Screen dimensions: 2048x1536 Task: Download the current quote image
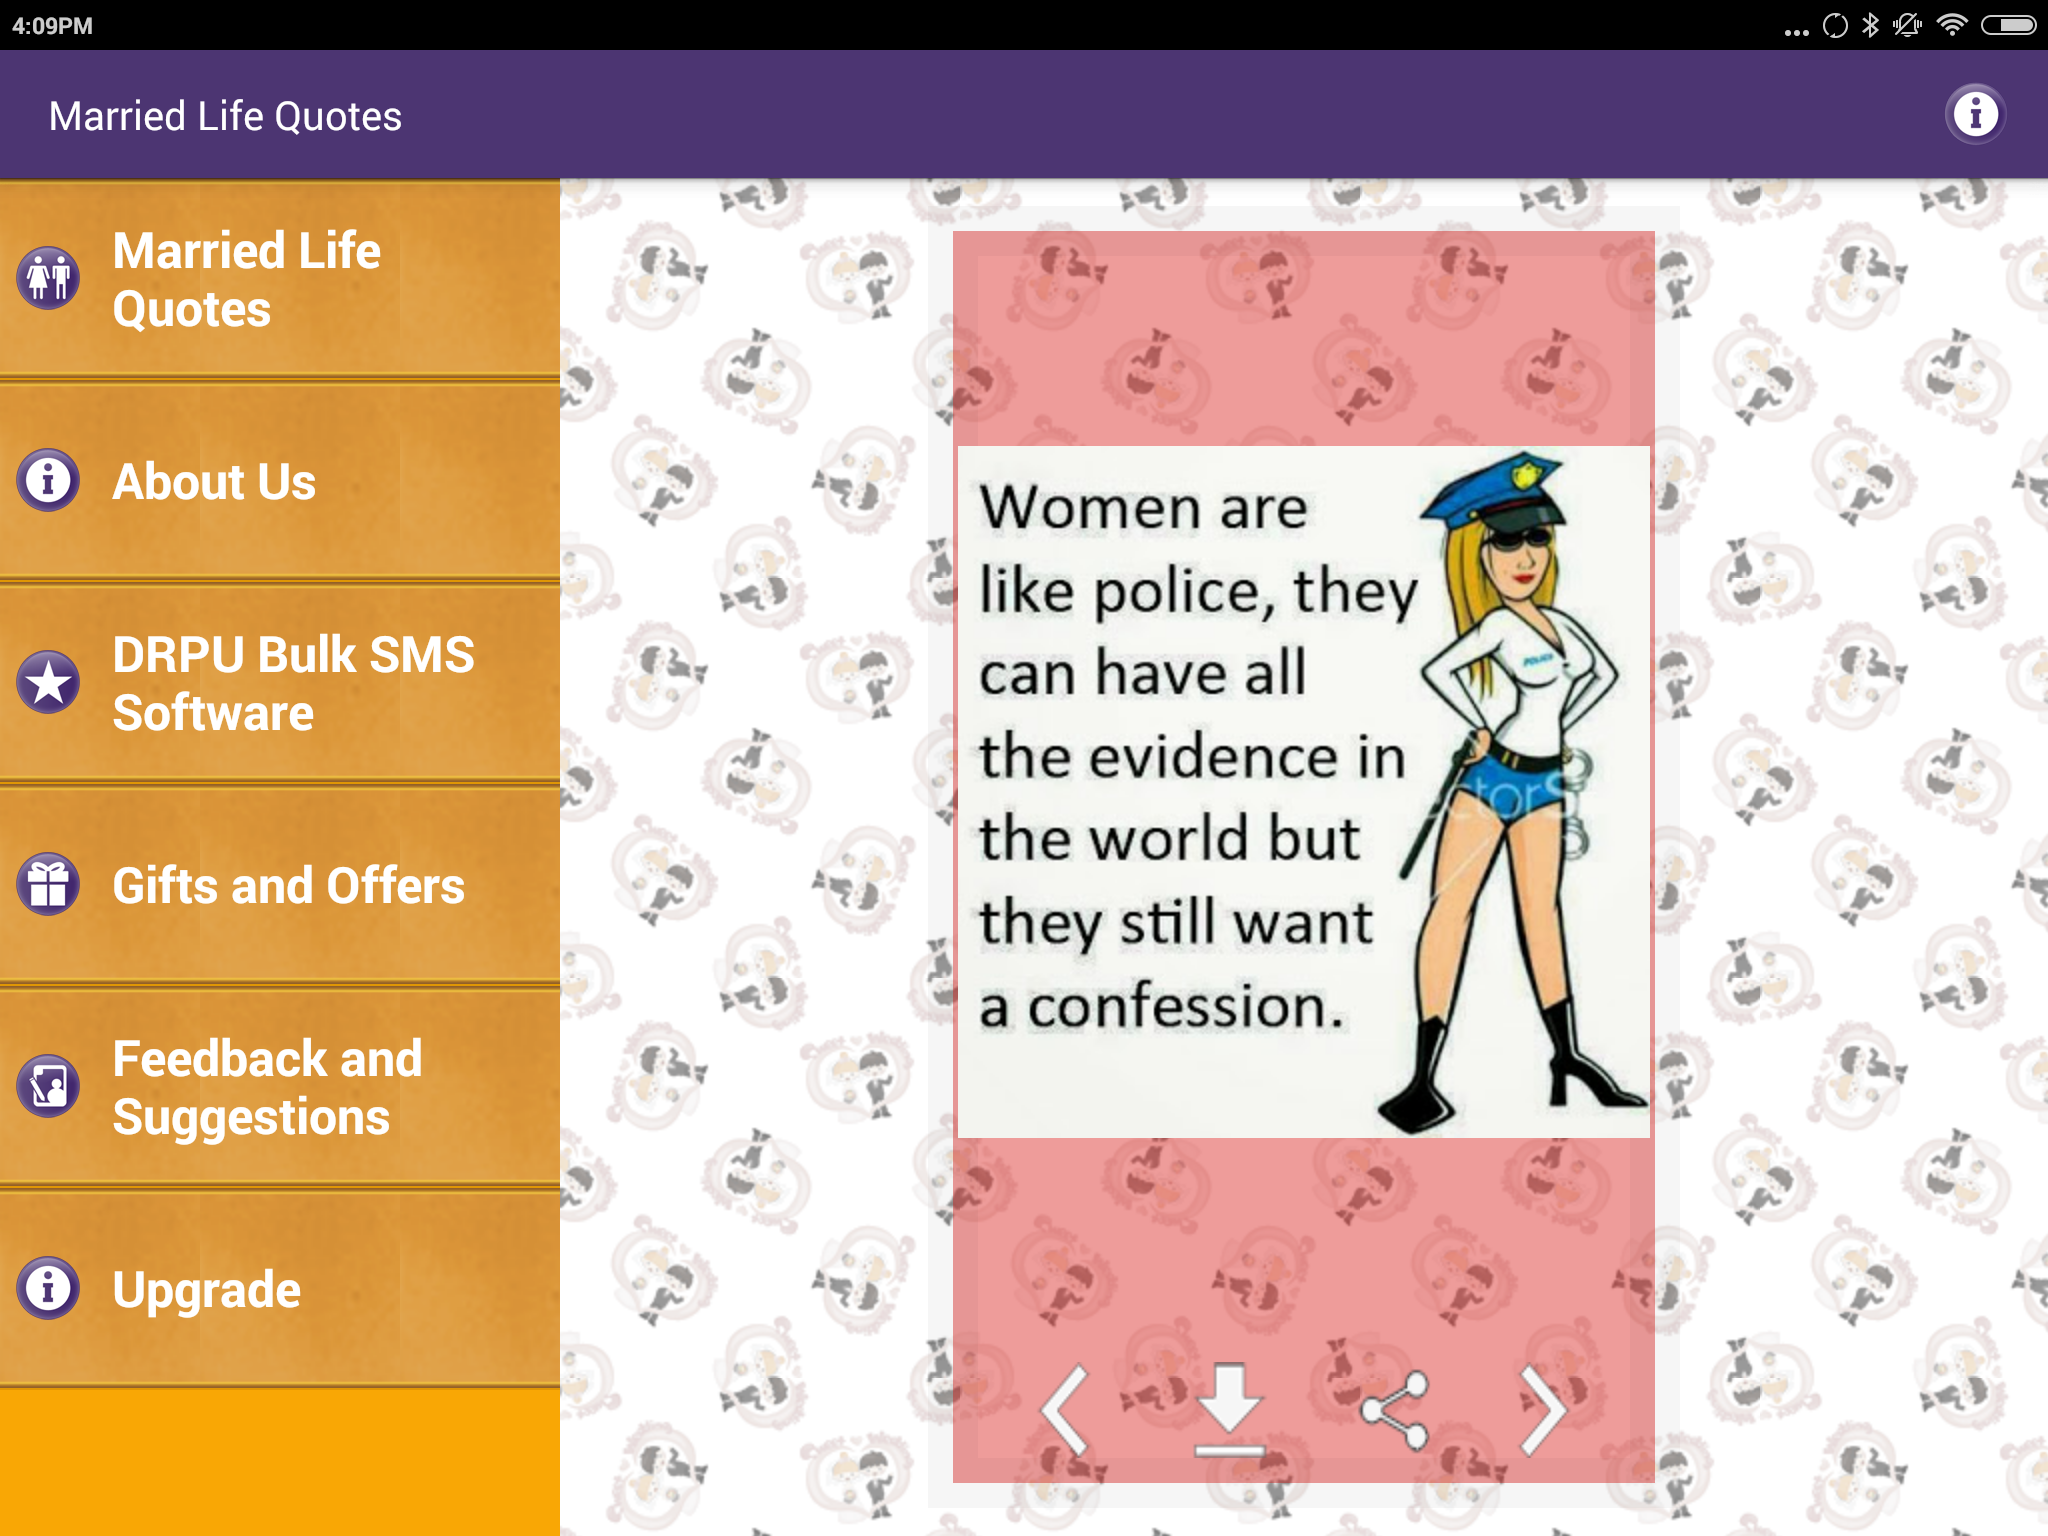pyautogui.click(x=1229, y=1409)
